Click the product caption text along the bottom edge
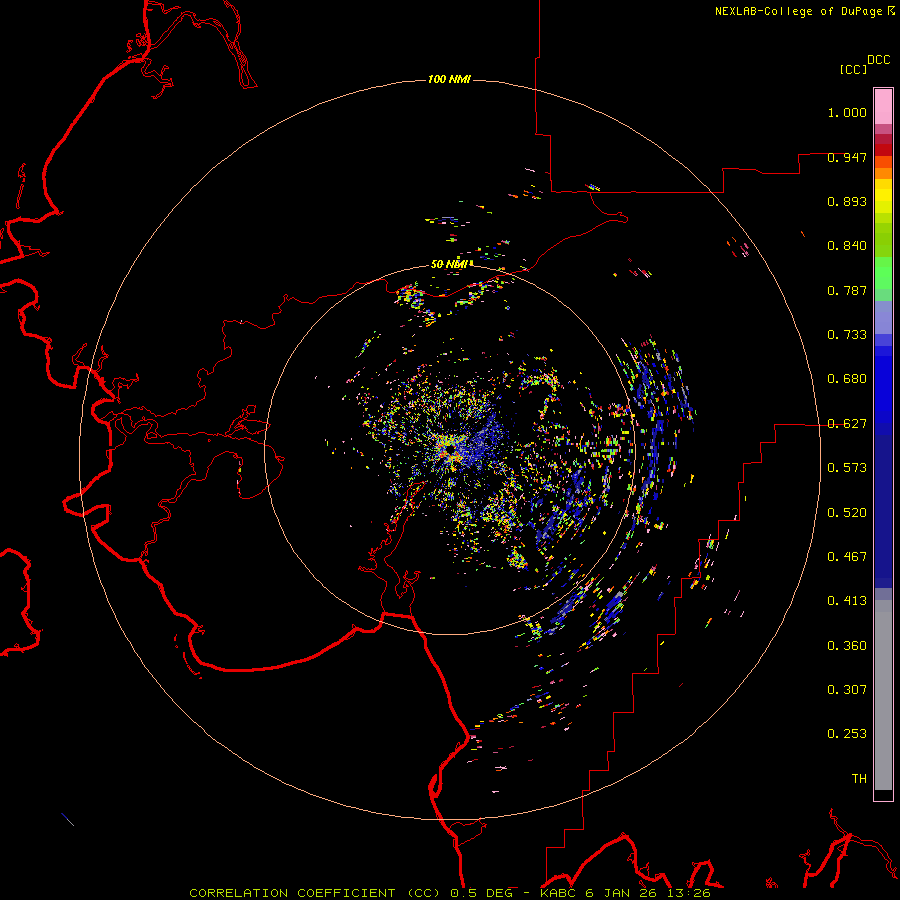Image resolution: width=900 pixels, height=900 pixels. 450,893
